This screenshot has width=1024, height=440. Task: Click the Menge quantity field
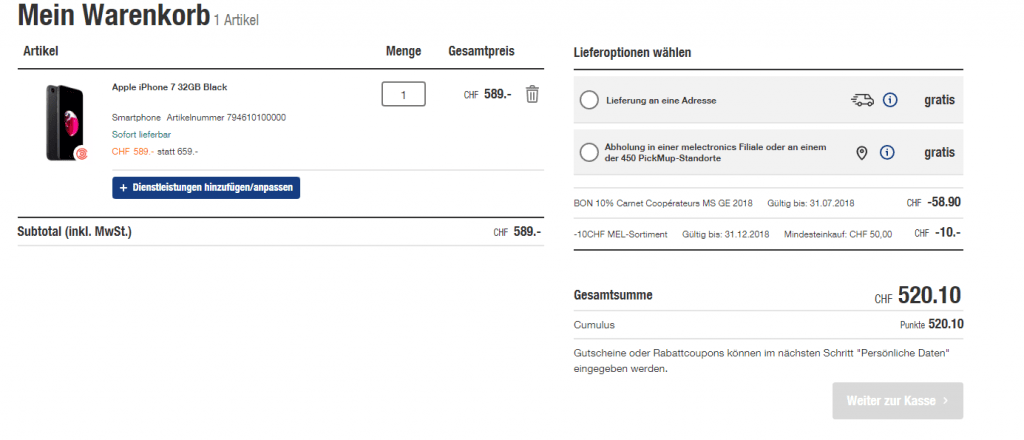[403, 95]
